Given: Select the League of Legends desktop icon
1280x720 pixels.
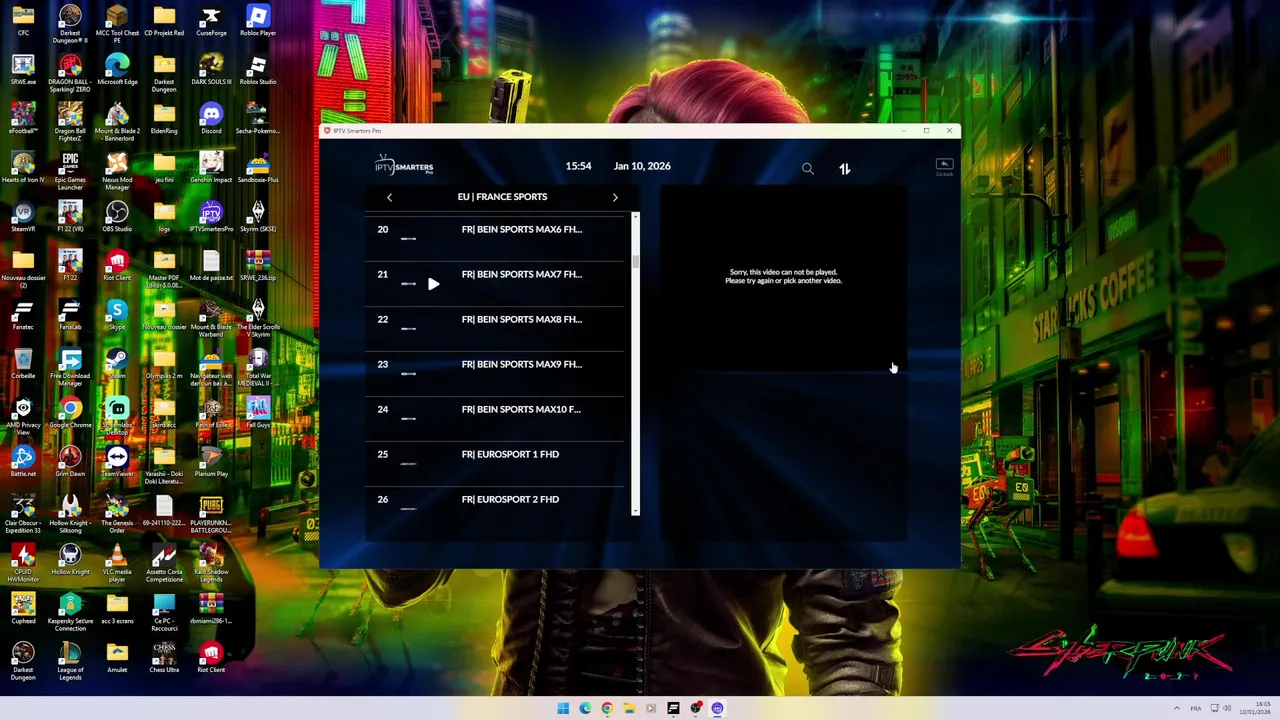Looking at the screenshot, I should pyautogui.click(x=70, y=661).
